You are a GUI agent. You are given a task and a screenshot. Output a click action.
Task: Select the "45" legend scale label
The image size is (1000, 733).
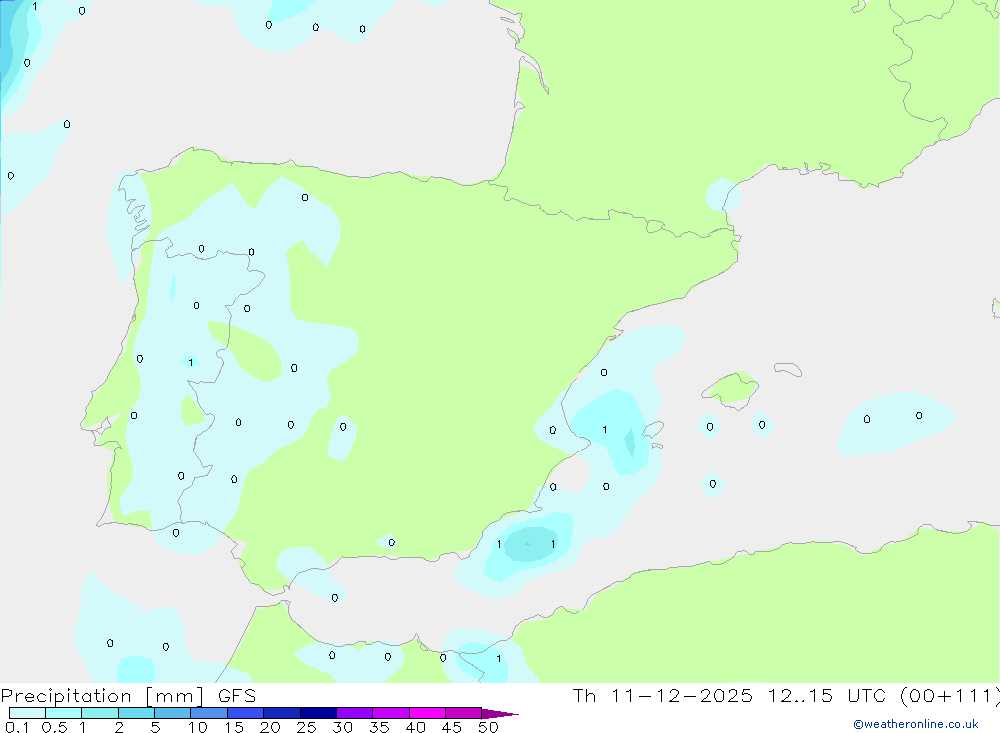click(x=452, y=727)
